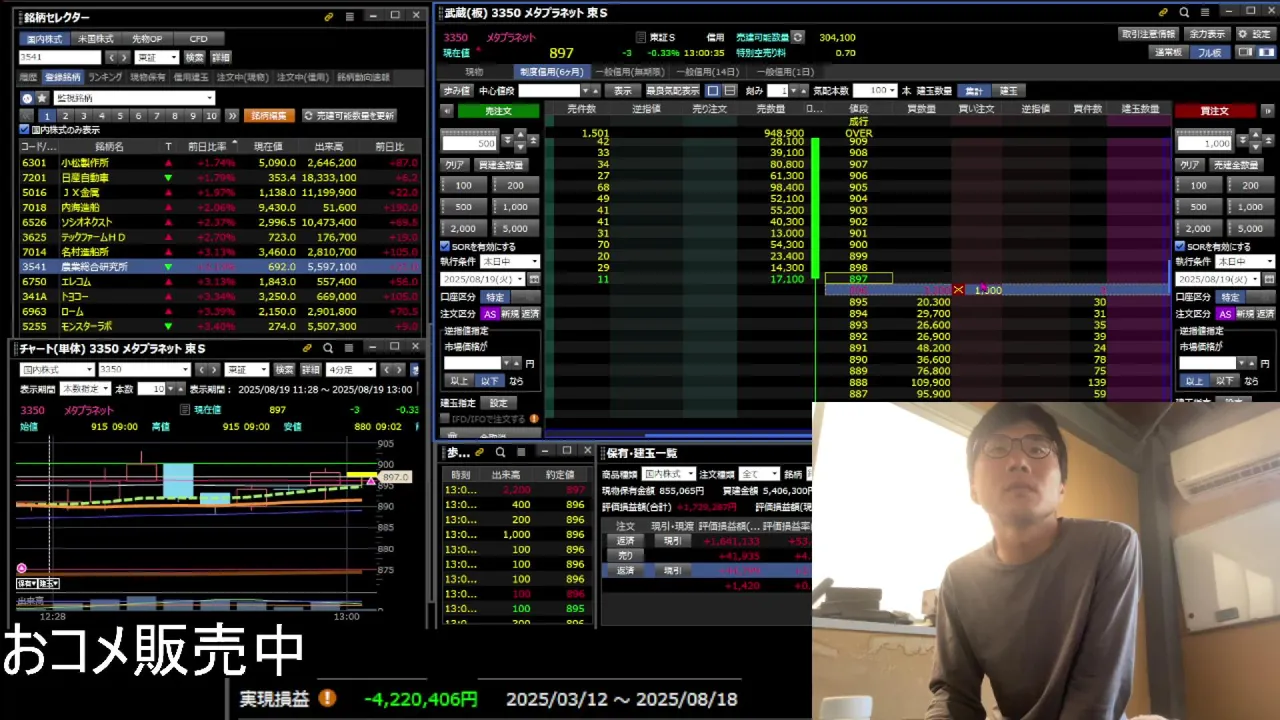Click link icon in 歩み window title bar
The height and width of the screenshot is (720, 1280).
pyautogui.click(x=480, y=452)
